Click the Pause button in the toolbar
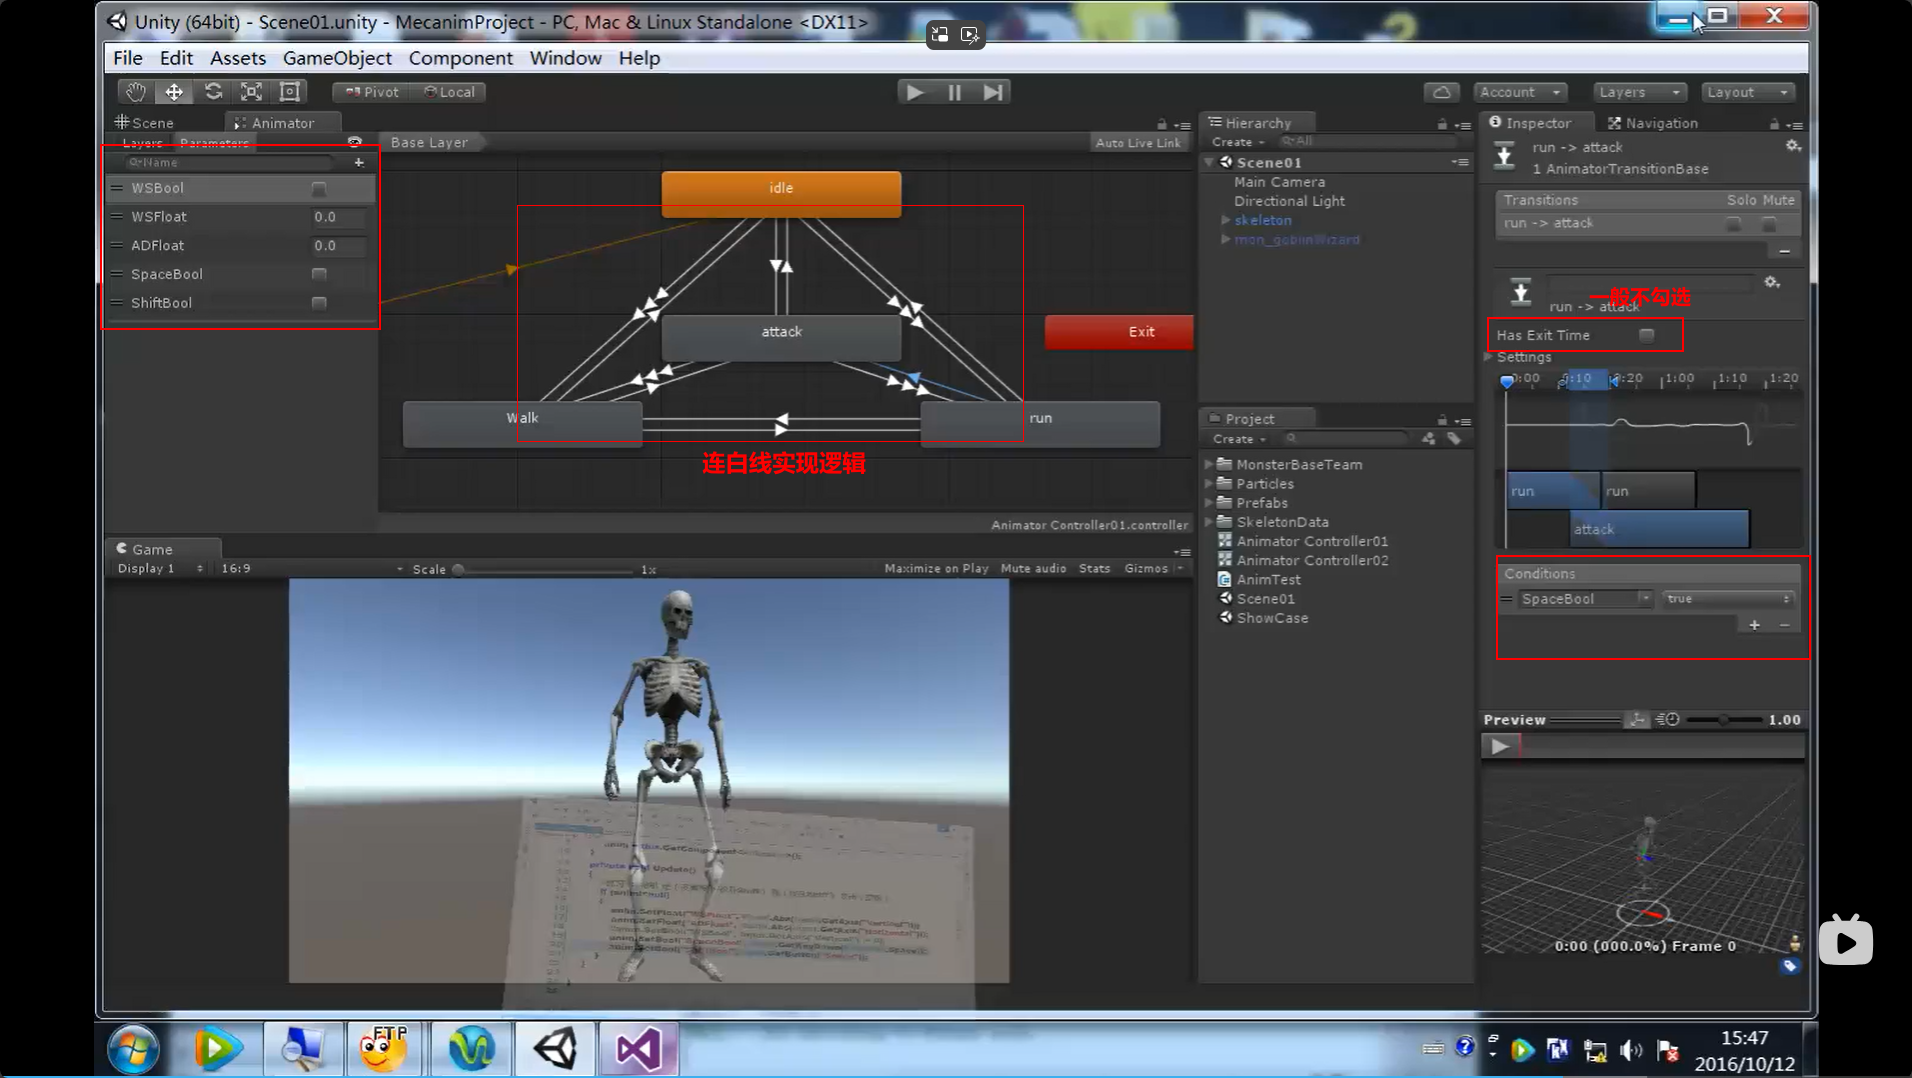The height and width of the screenshot is (1078, 1912). (x=954, y=92)
